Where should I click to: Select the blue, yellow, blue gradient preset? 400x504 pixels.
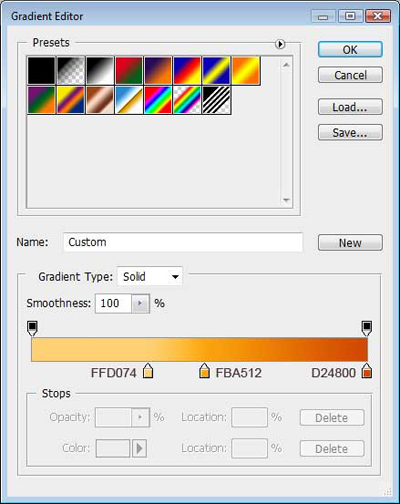click(216, 70)
